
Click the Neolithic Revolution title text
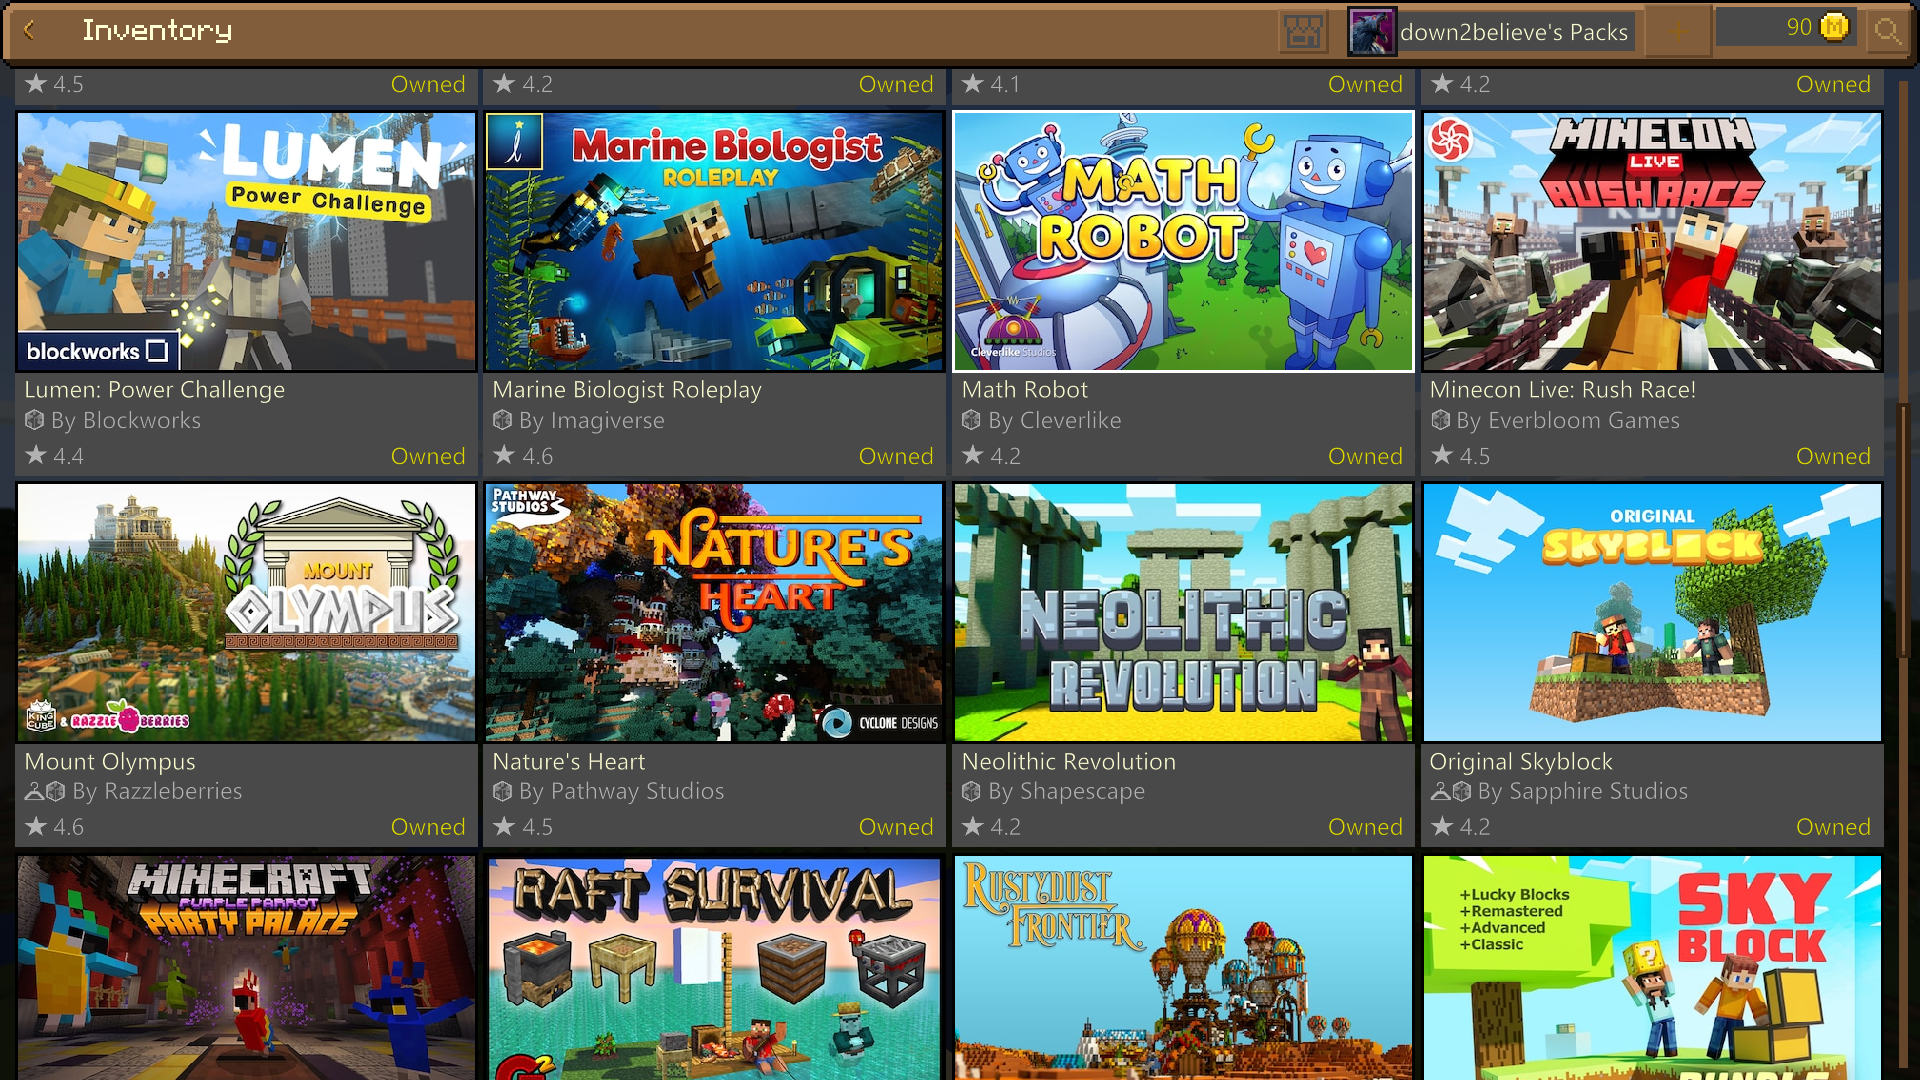1068,761
